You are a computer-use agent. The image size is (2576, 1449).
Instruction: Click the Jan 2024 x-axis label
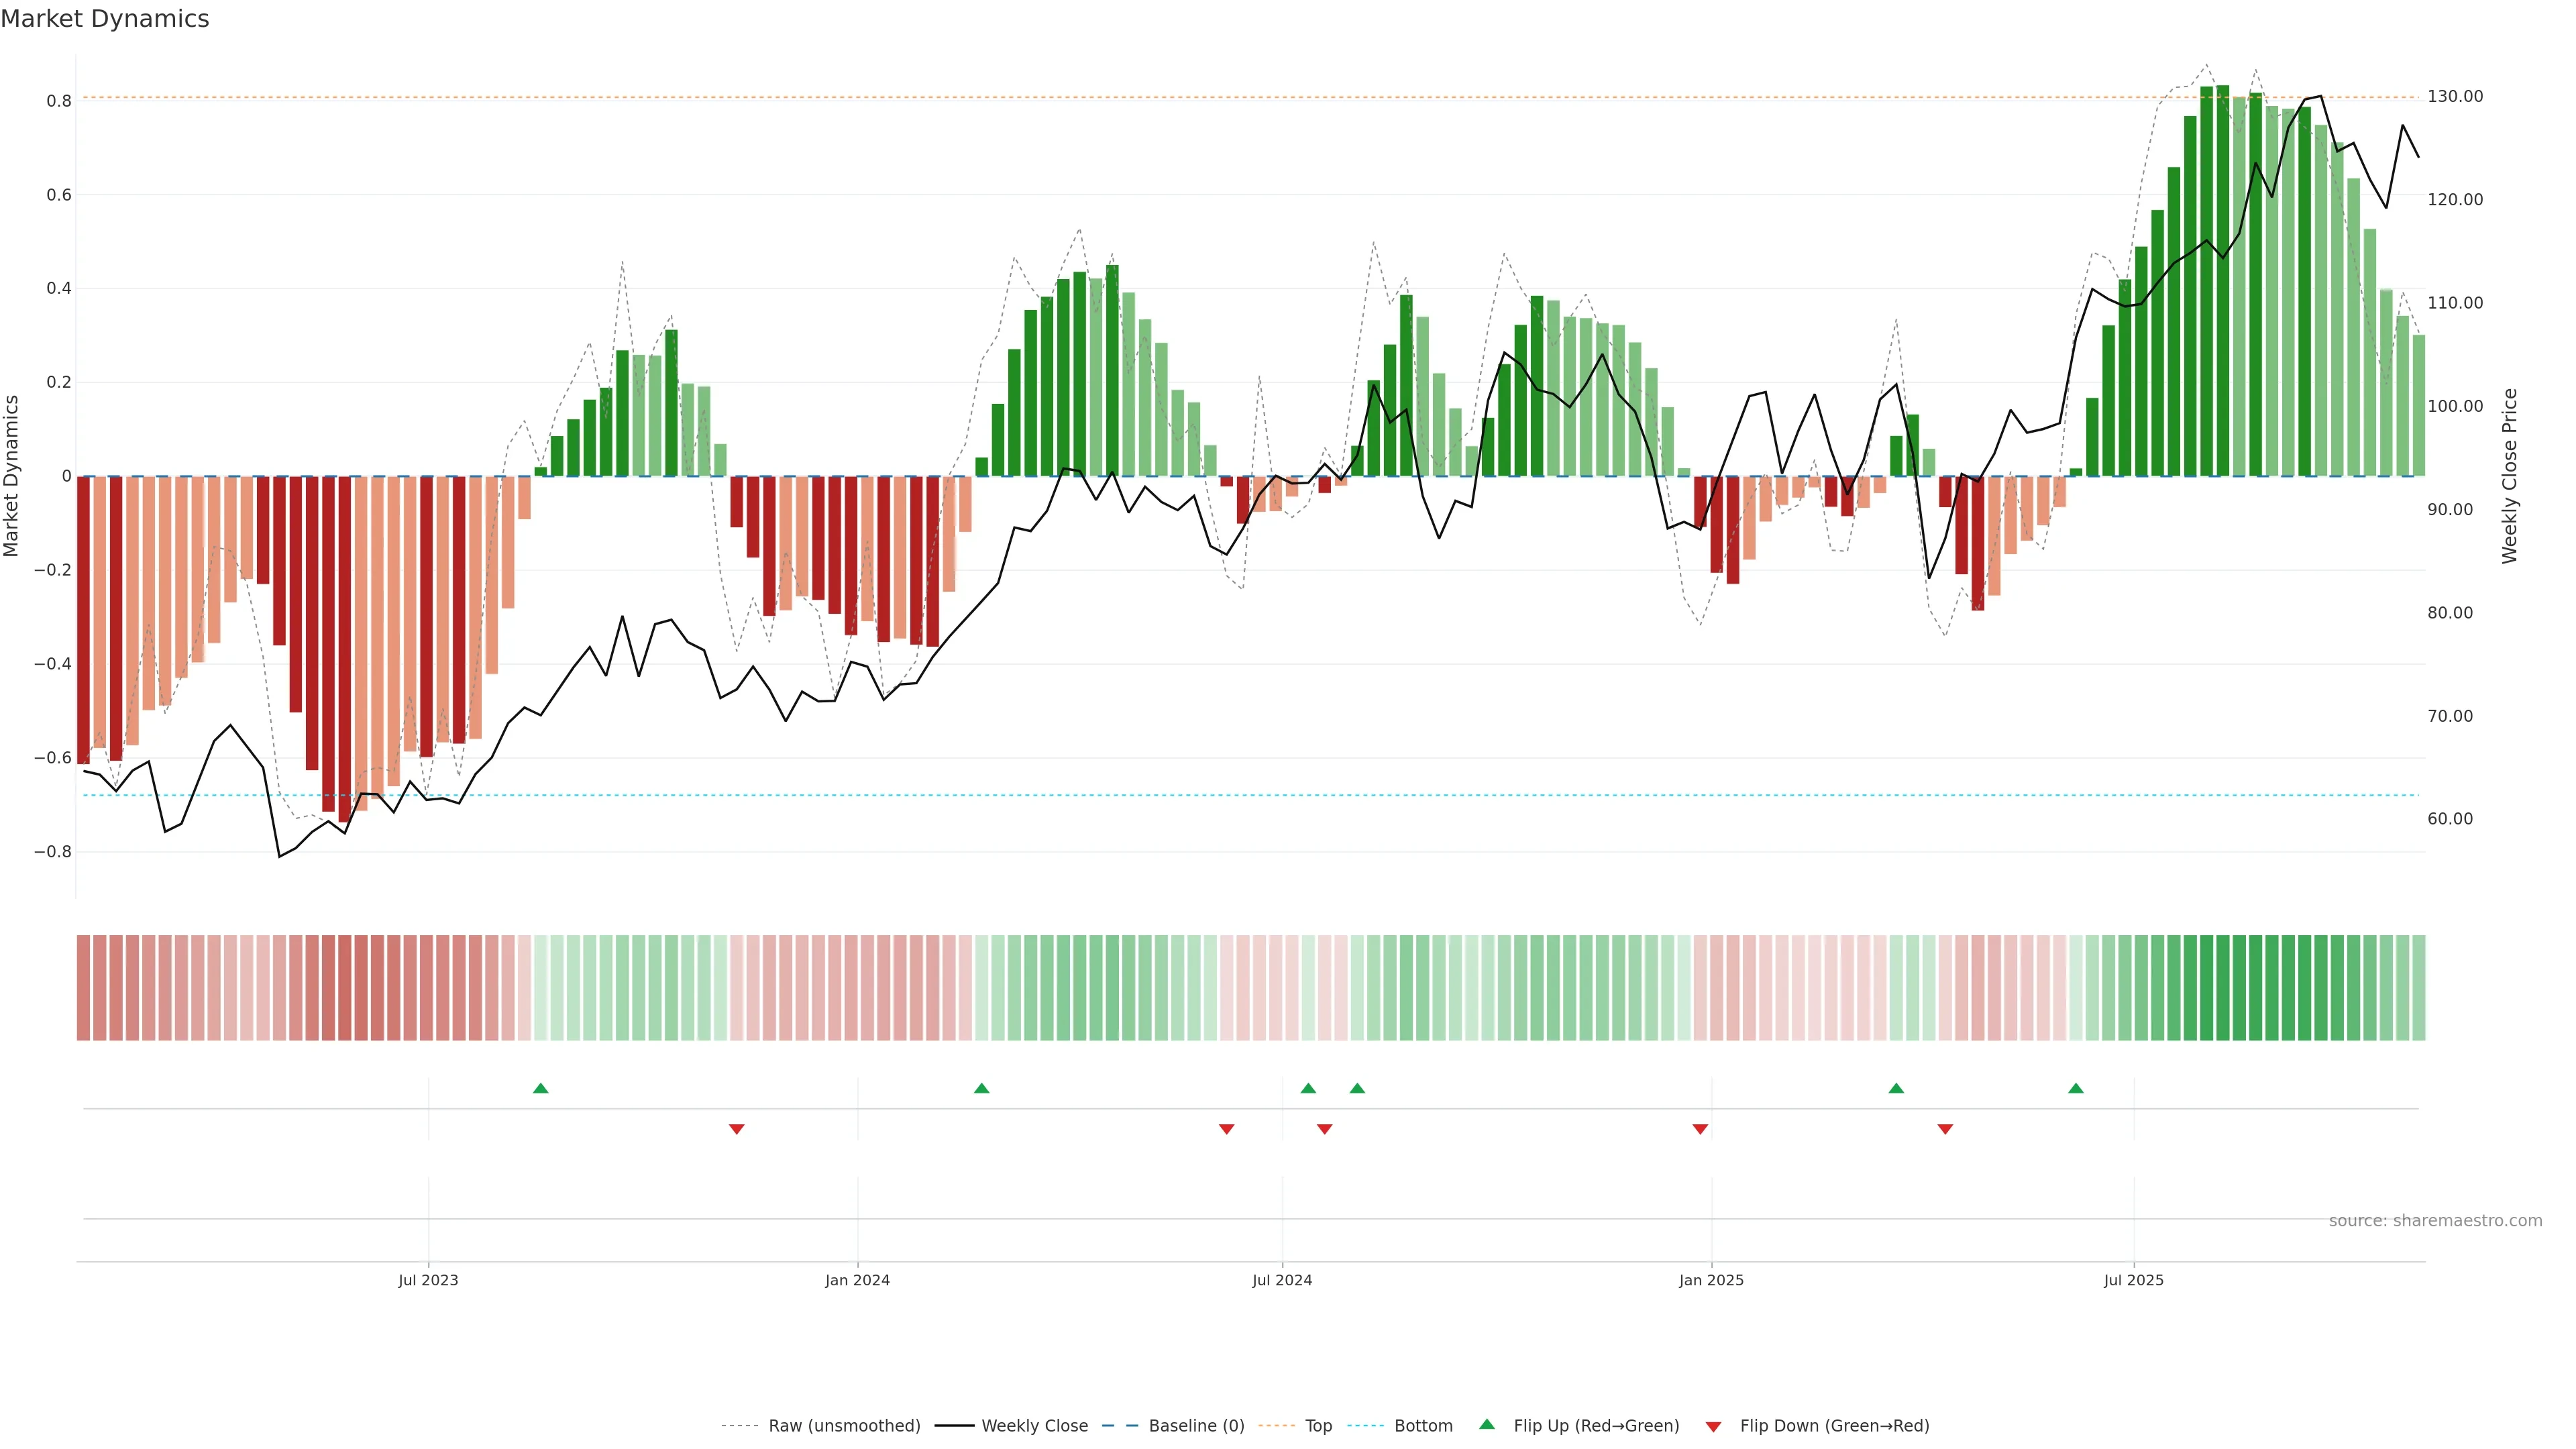pyautogui.click(x=857, y=1280)
